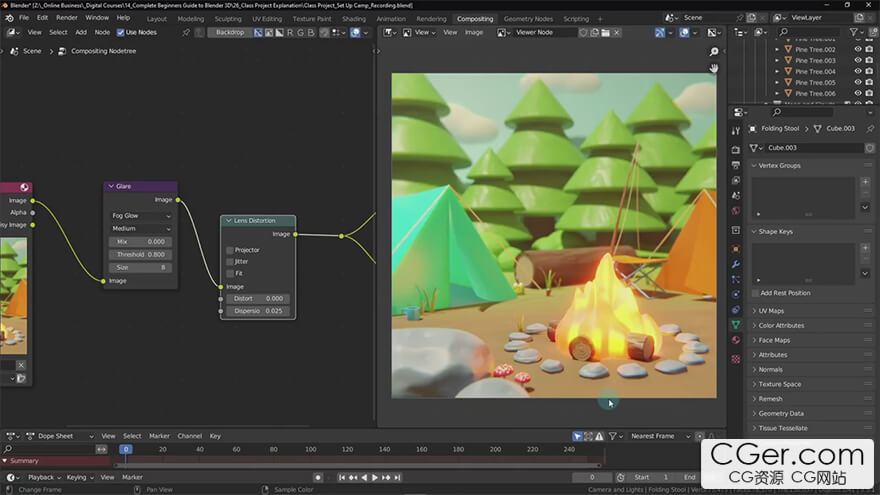
Task: Open the Medium quality dropdown
Action: tap(141, 228)
